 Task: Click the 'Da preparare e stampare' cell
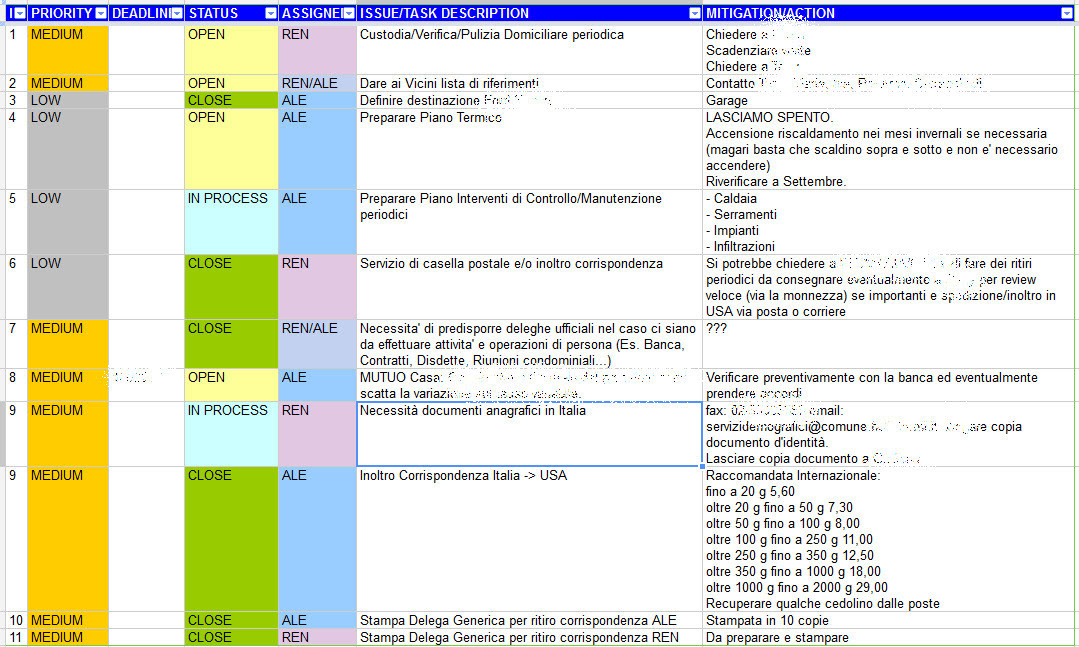point(890,637)
